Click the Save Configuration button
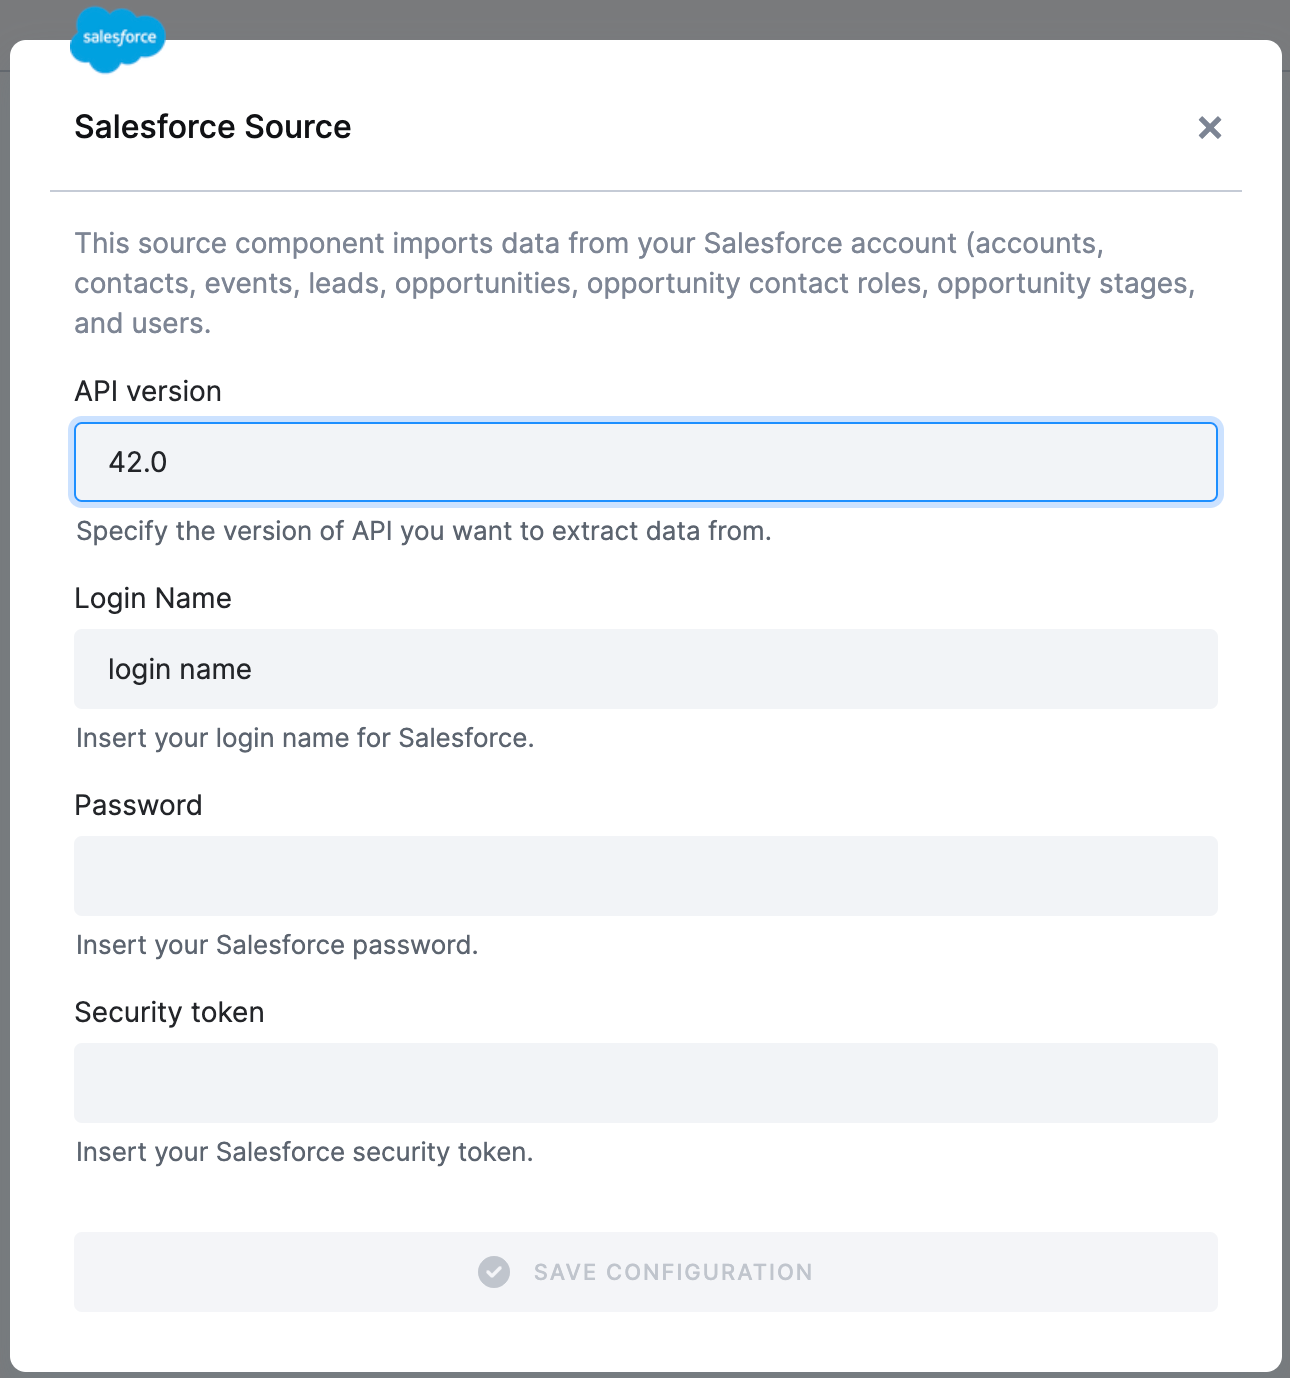 pos(645,1272)
